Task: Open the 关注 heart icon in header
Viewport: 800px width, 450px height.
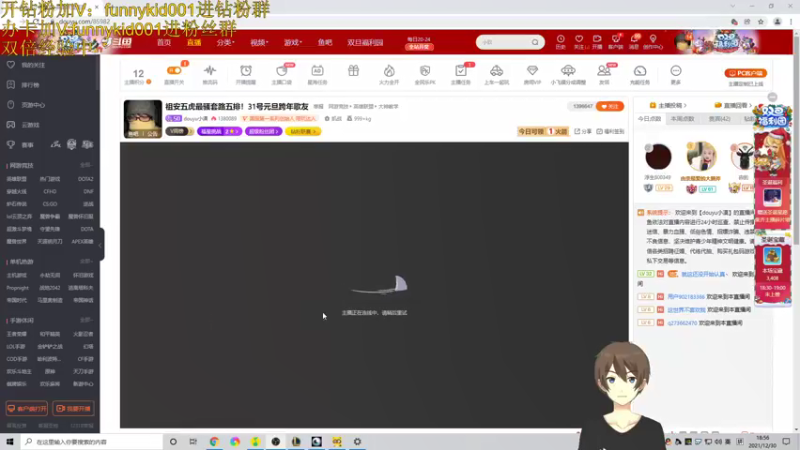Action: click(x=579, y=39)
